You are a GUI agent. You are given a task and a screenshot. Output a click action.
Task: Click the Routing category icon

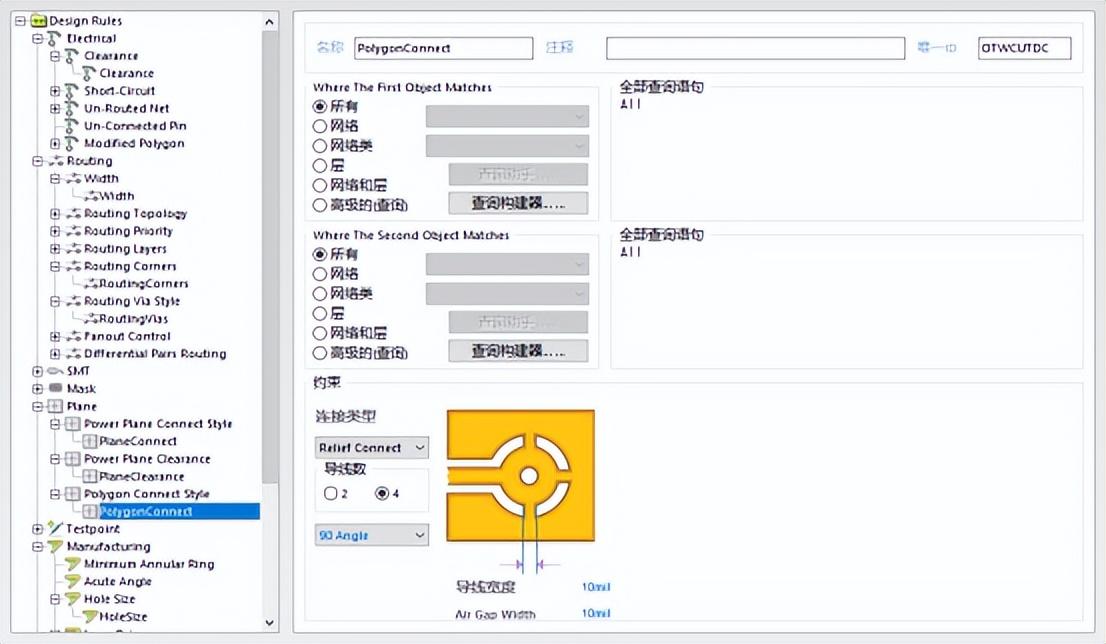54,161
